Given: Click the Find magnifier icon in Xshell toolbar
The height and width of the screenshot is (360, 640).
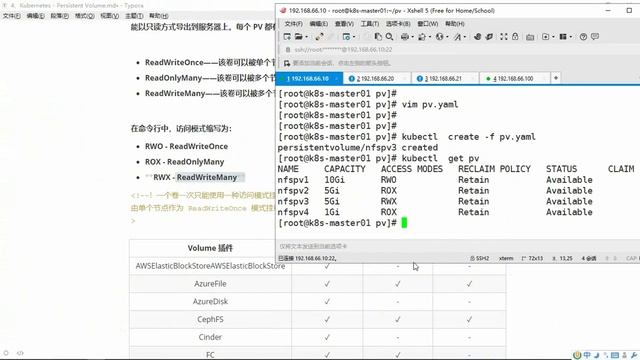Looking at the screenshot, I should (389, 37).
